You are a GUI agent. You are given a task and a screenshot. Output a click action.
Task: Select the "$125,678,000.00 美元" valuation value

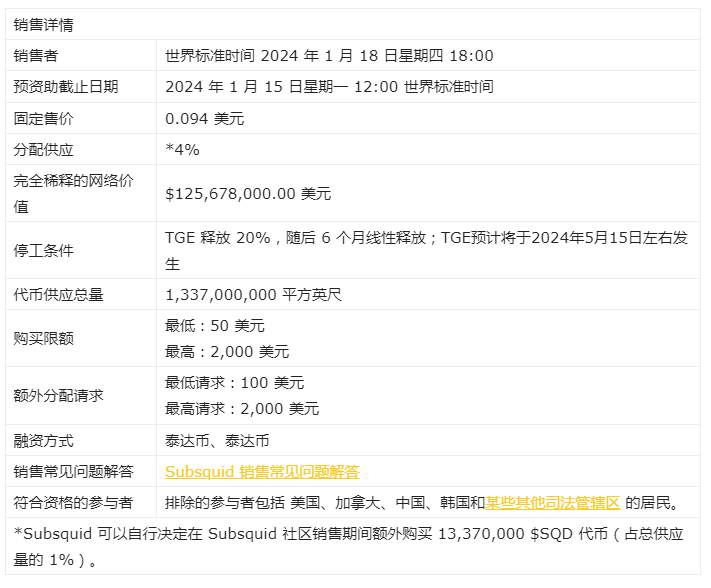tap(247, 193)
